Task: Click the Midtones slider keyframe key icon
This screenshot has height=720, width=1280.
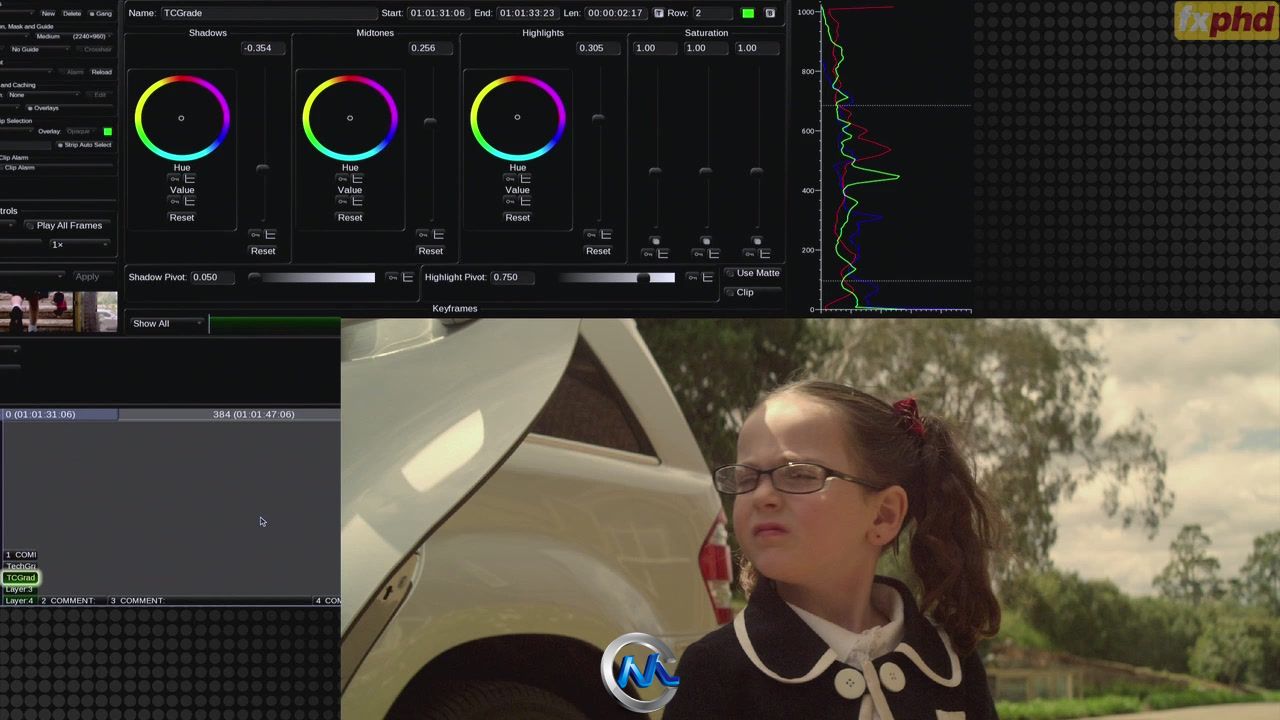Action: 423,235
